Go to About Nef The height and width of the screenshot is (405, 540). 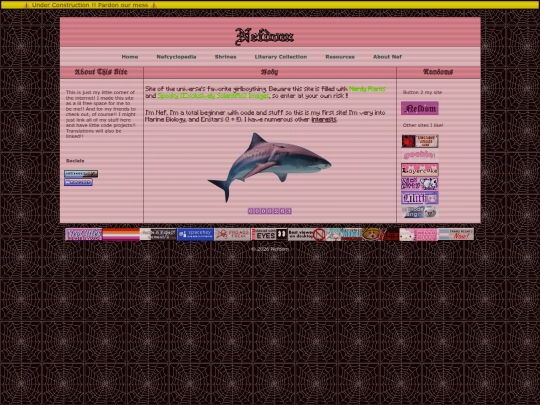[387, 57]
